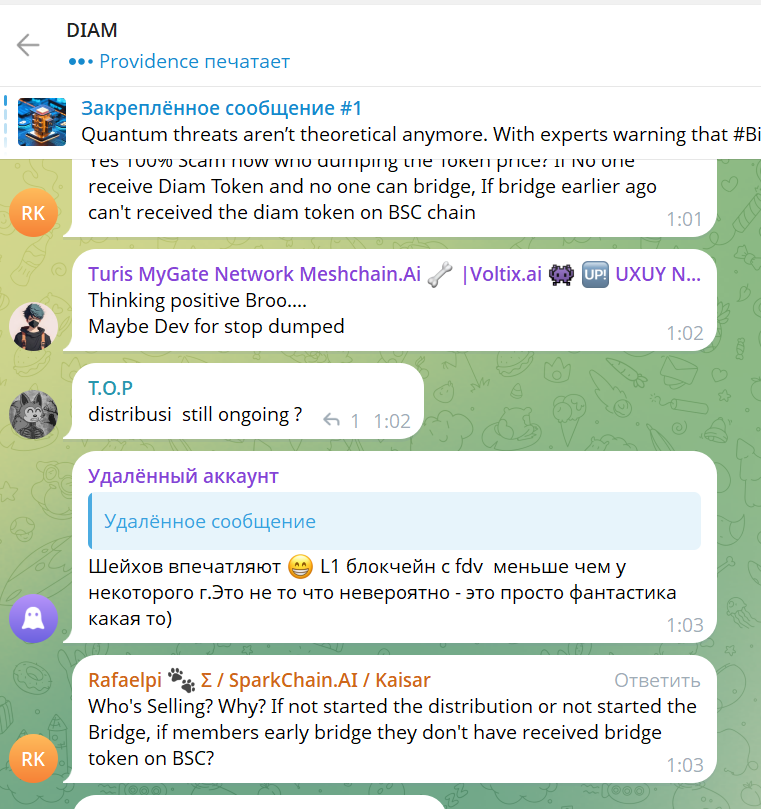The height and width of the screenshot is (809, 761).
Task: Select the 'Who's Selling? Why?' message
Action: click(395, 719)
